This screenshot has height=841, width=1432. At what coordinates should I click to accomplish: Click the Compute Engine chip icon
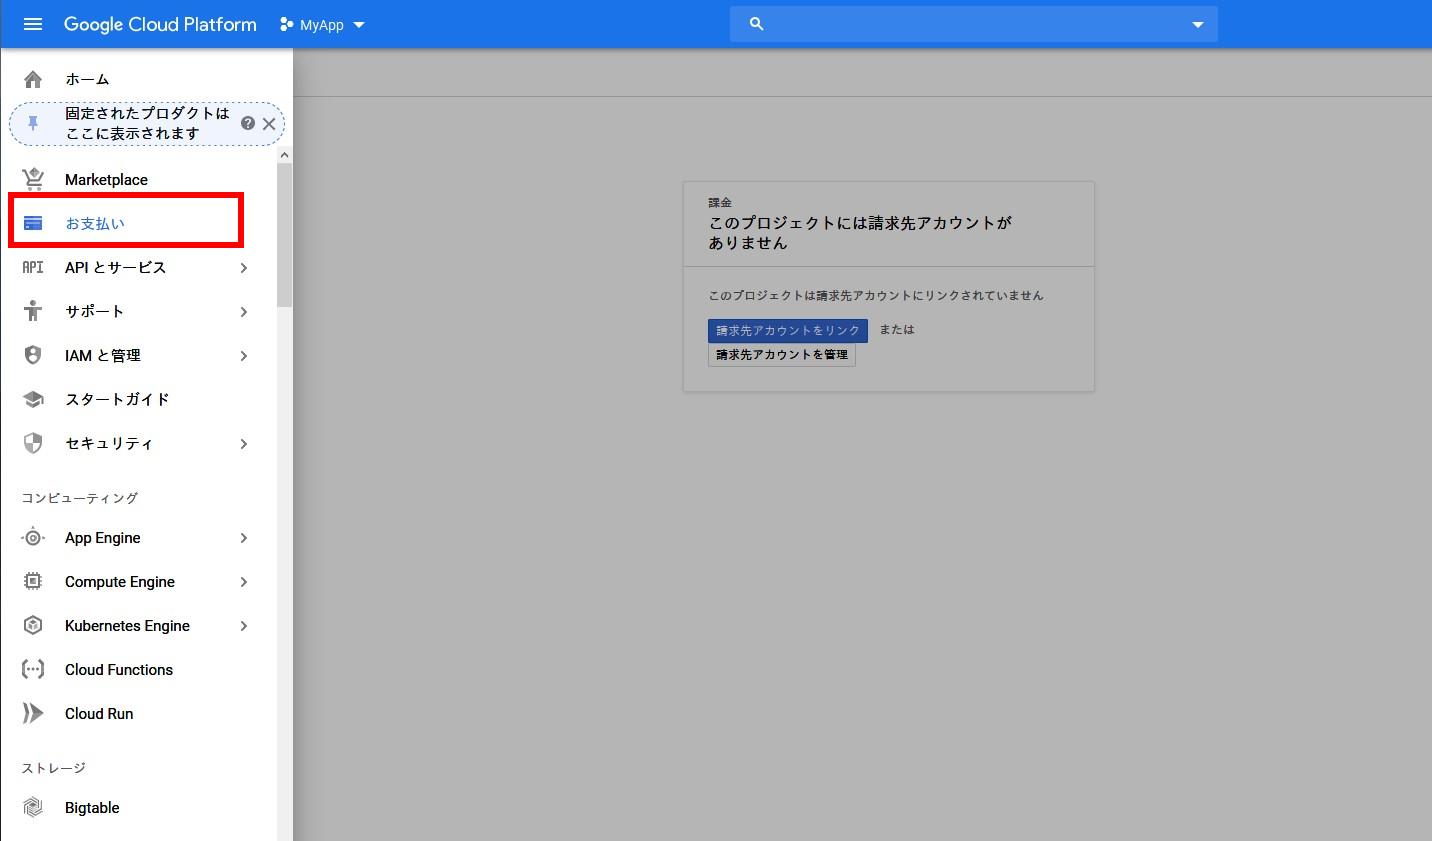click(33, 582)
